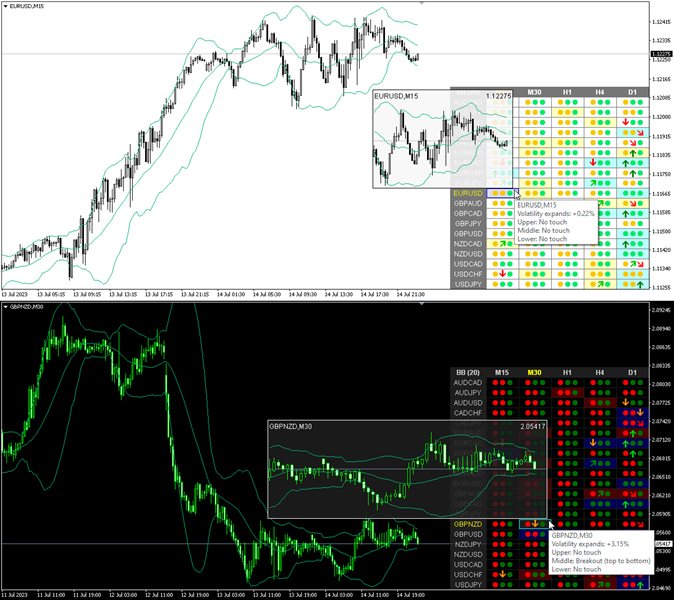Click 2.05417 price in GBPNZD mini chart

(533, 426)
